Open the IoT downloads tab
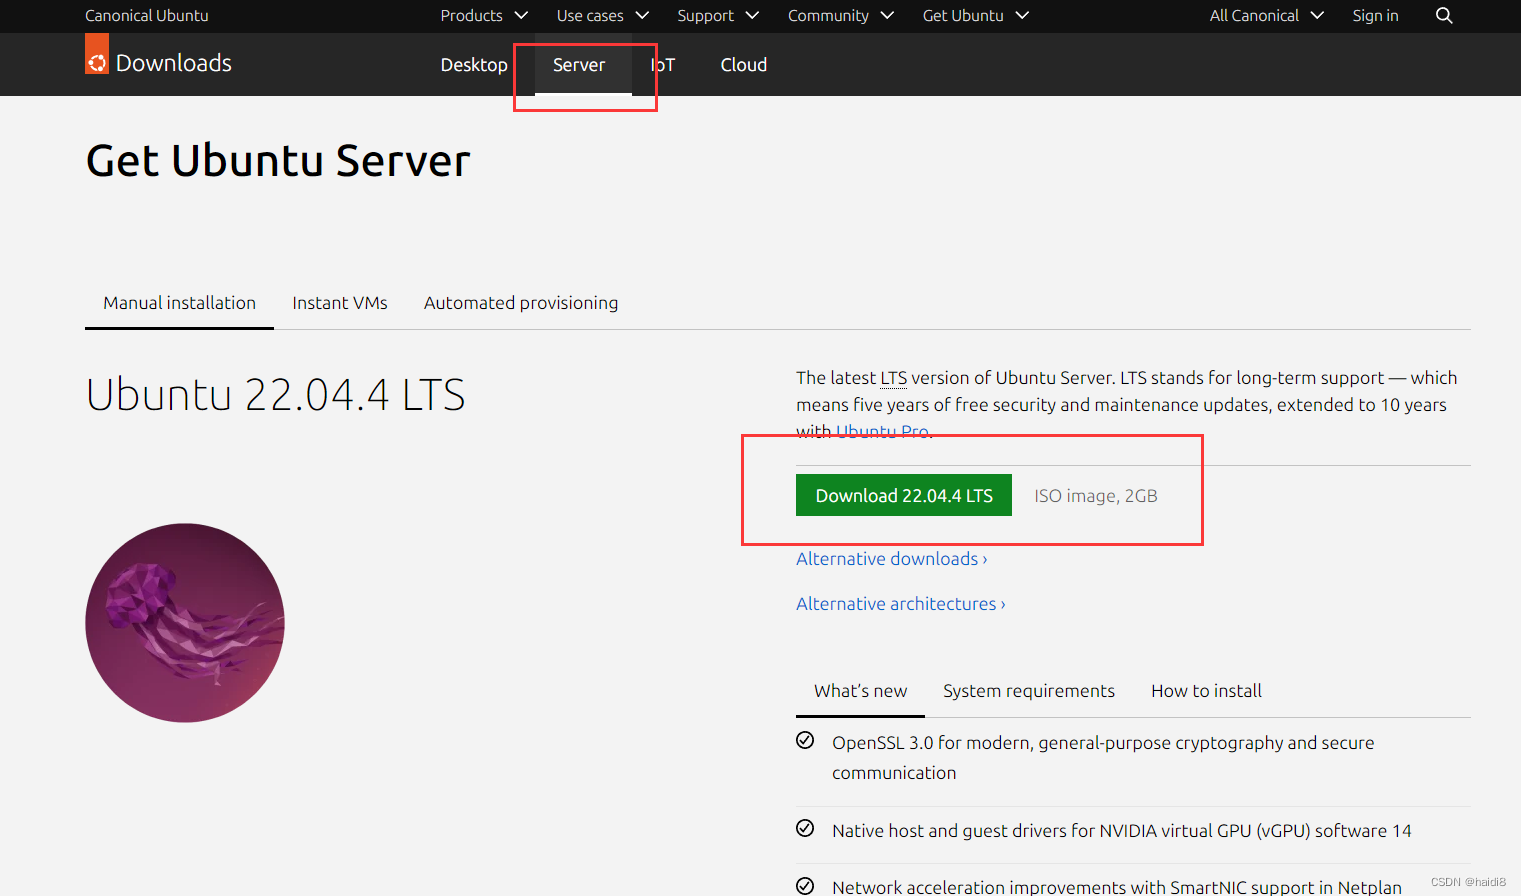The height and width of the screenshot is (896, 1521). pyautogui.click(x=663, y=65)
